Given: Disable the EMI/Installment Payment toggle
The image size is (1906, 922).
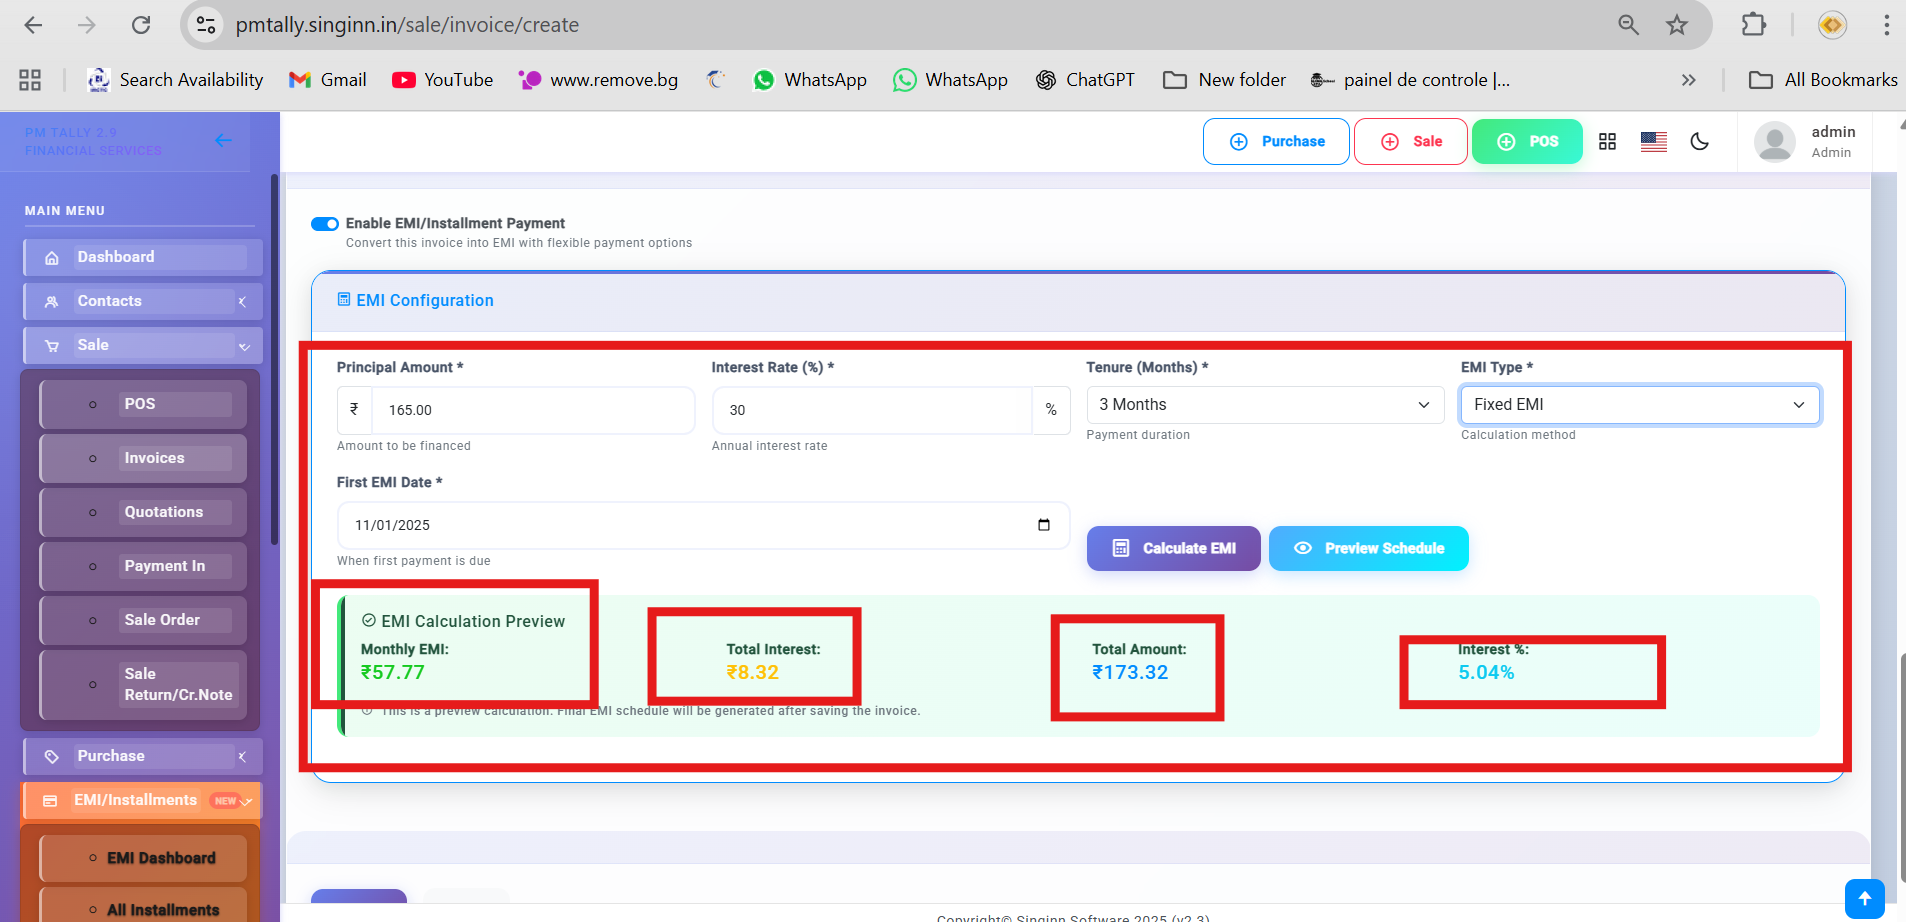Looking at the screenshot, I should [325, 224].
